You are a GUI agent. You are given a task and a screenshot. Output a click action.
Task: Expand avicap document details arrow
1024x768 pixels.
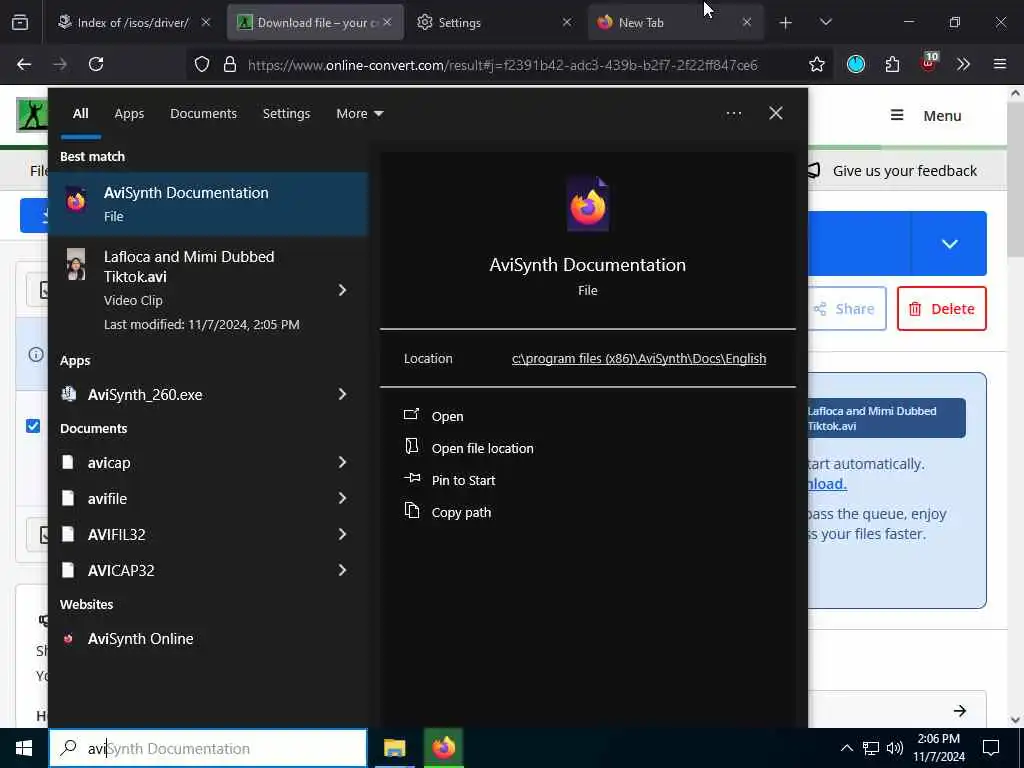(342, 462)
